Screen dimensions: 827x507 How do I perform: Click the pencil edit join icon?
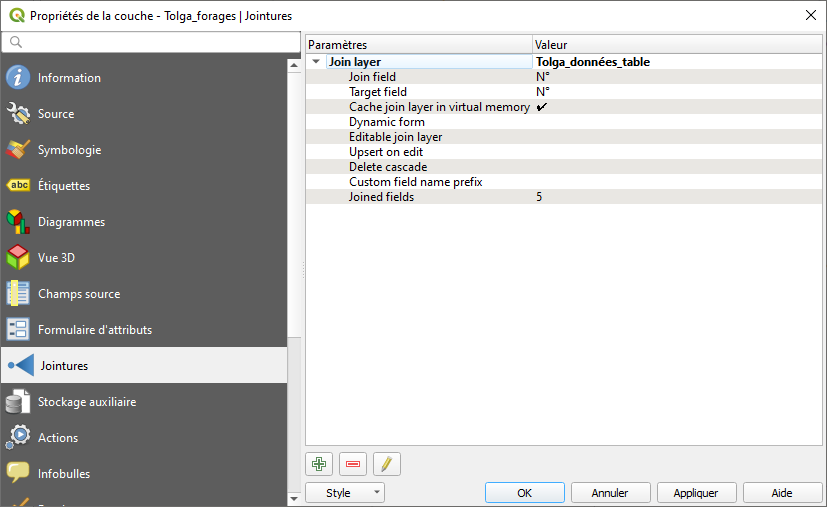[x=387, y=464]
